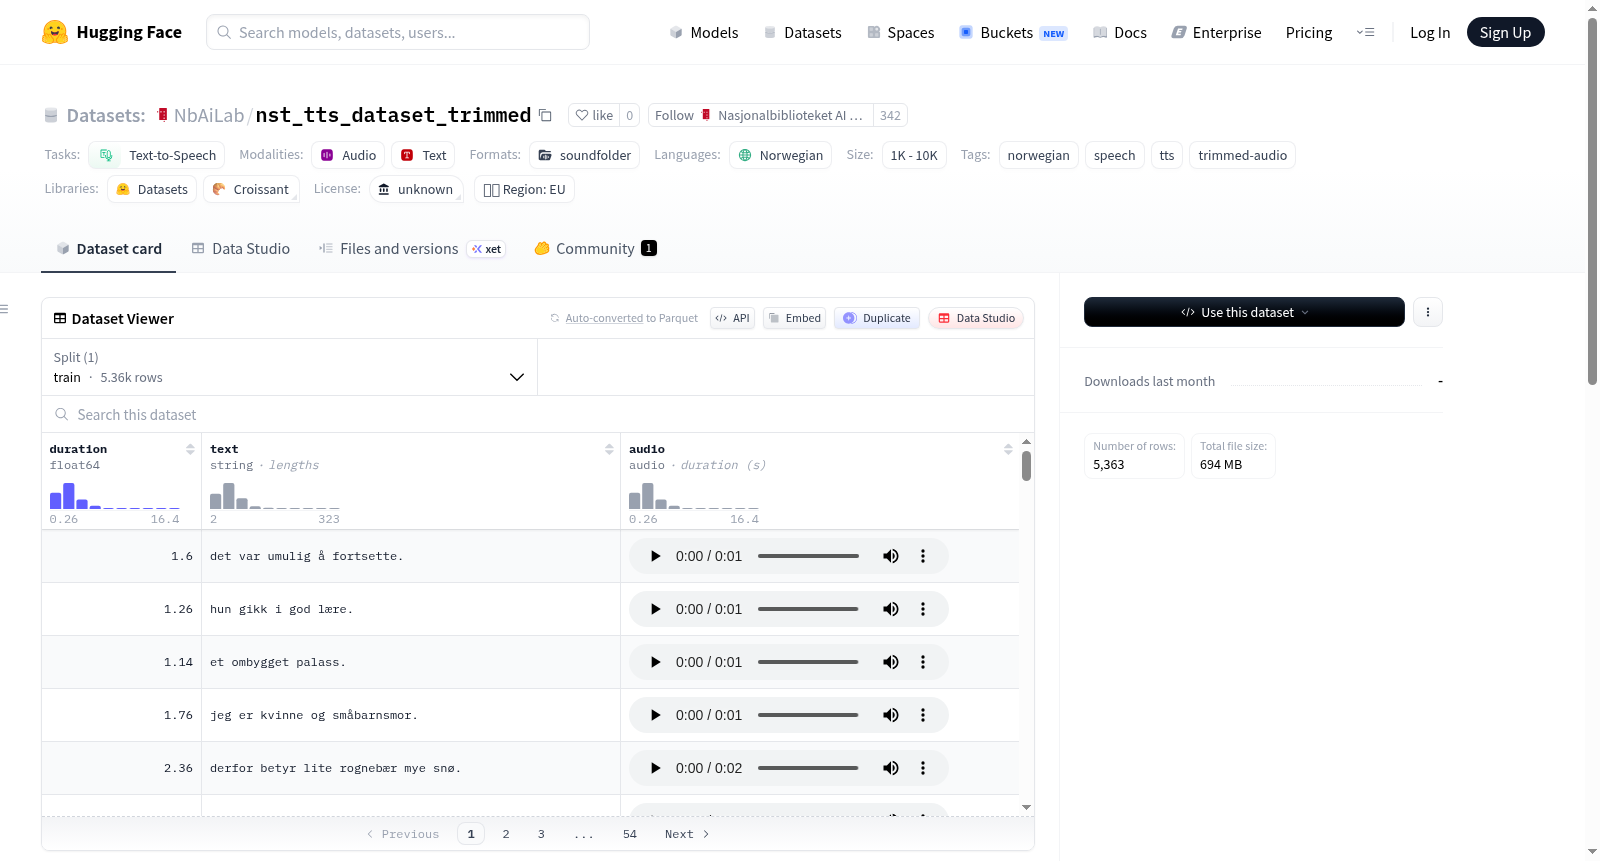Screen dimensions: 1600x861
Task: Open the Auto-converted link
Action: point(604,318)
